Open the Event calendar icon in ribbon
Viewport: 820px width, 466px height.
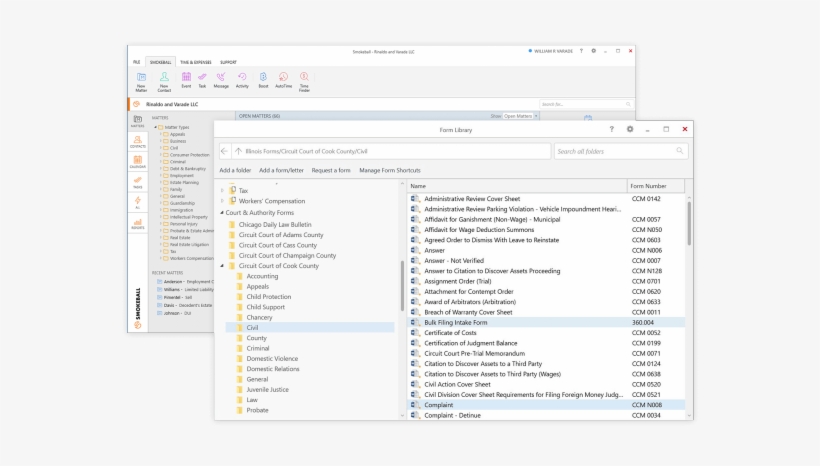point(186,78)
